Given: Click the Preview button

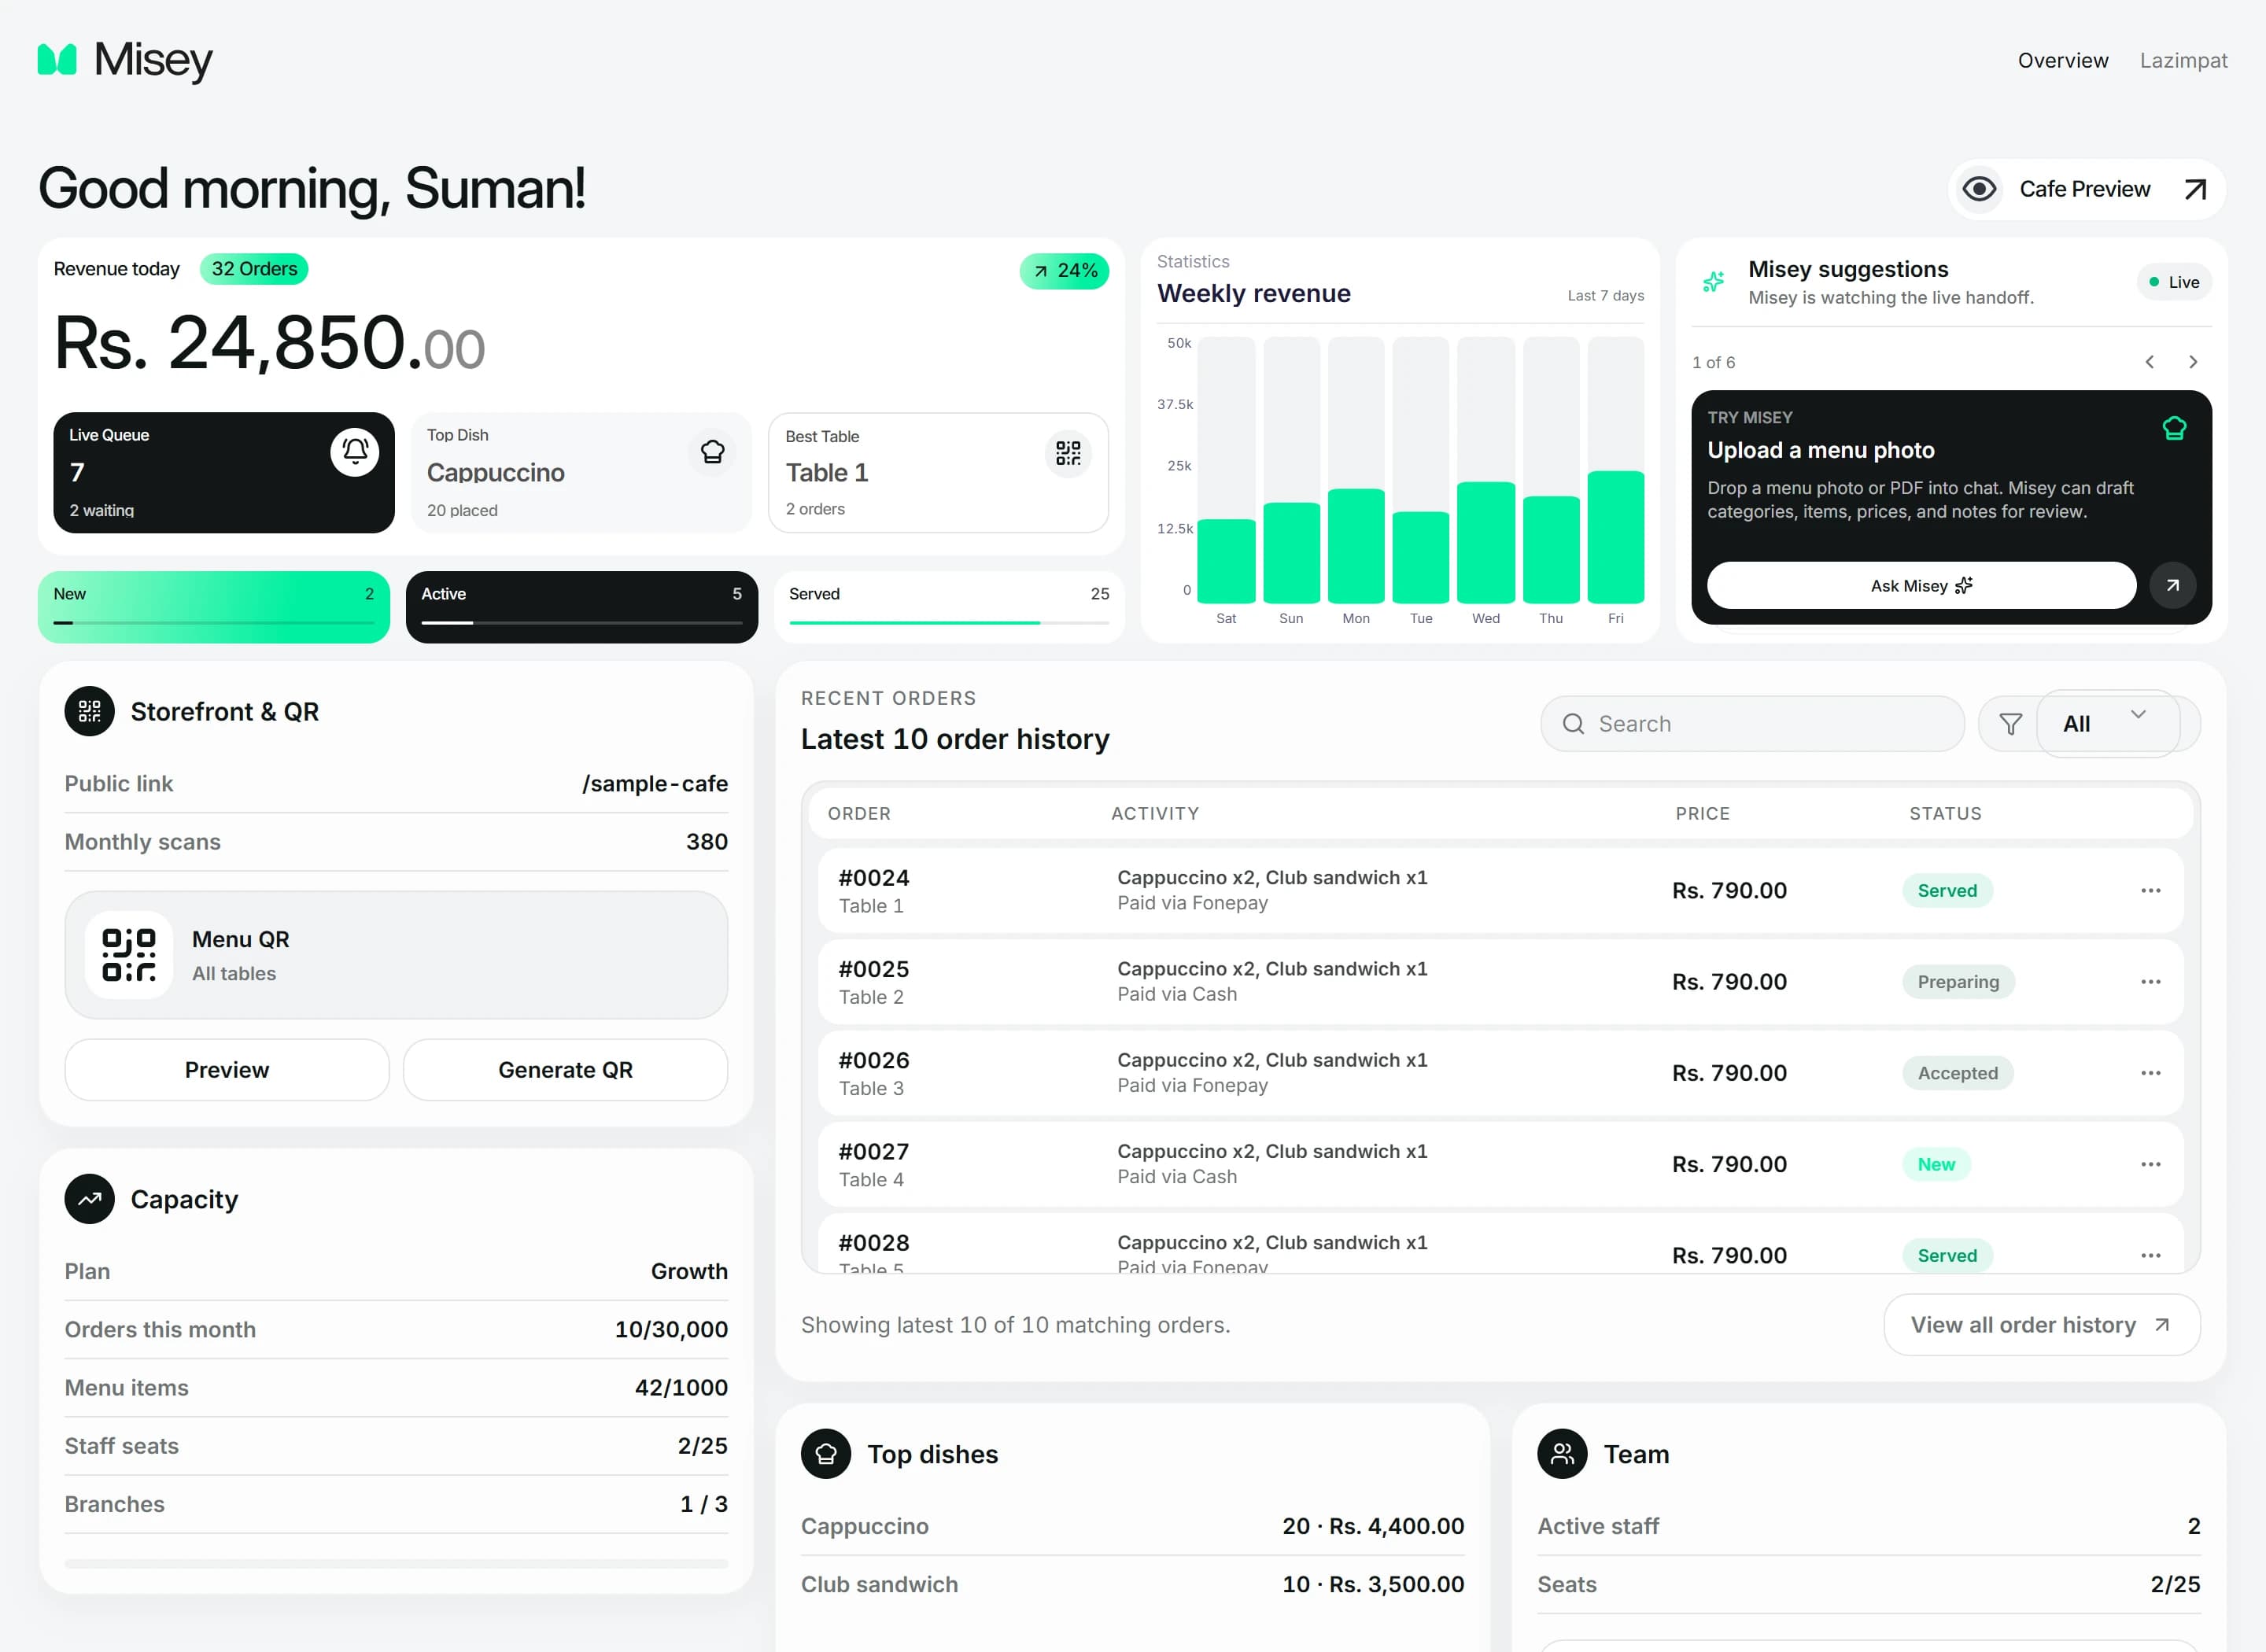Looking at the screenshot, I should (227, 1070).
